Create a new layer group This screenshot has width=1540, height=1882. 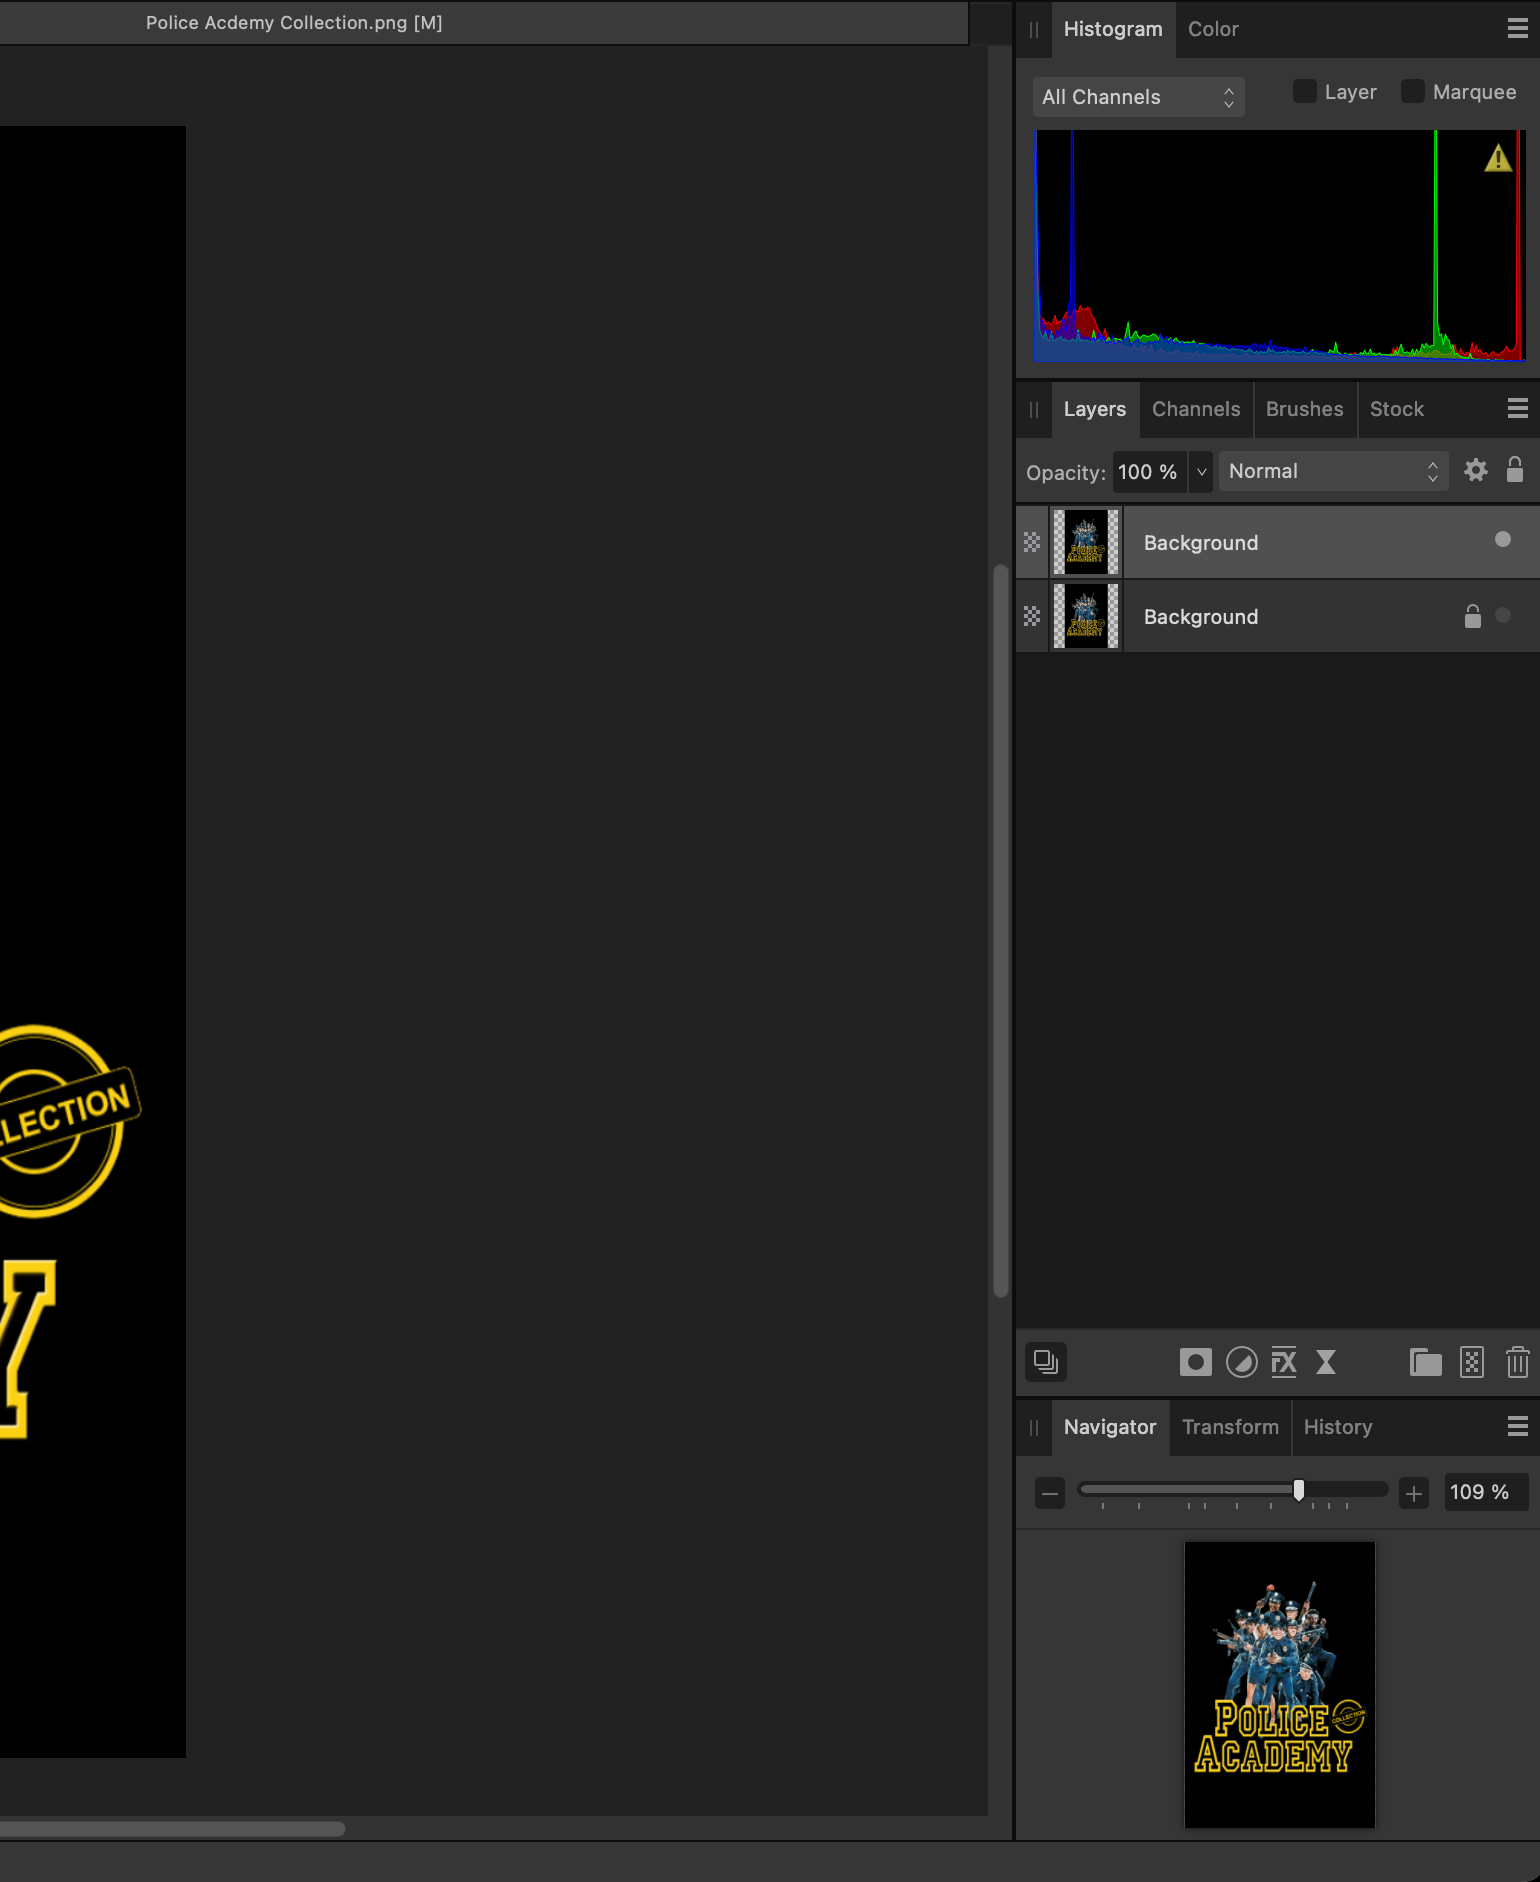(x=1425, y=1362)
